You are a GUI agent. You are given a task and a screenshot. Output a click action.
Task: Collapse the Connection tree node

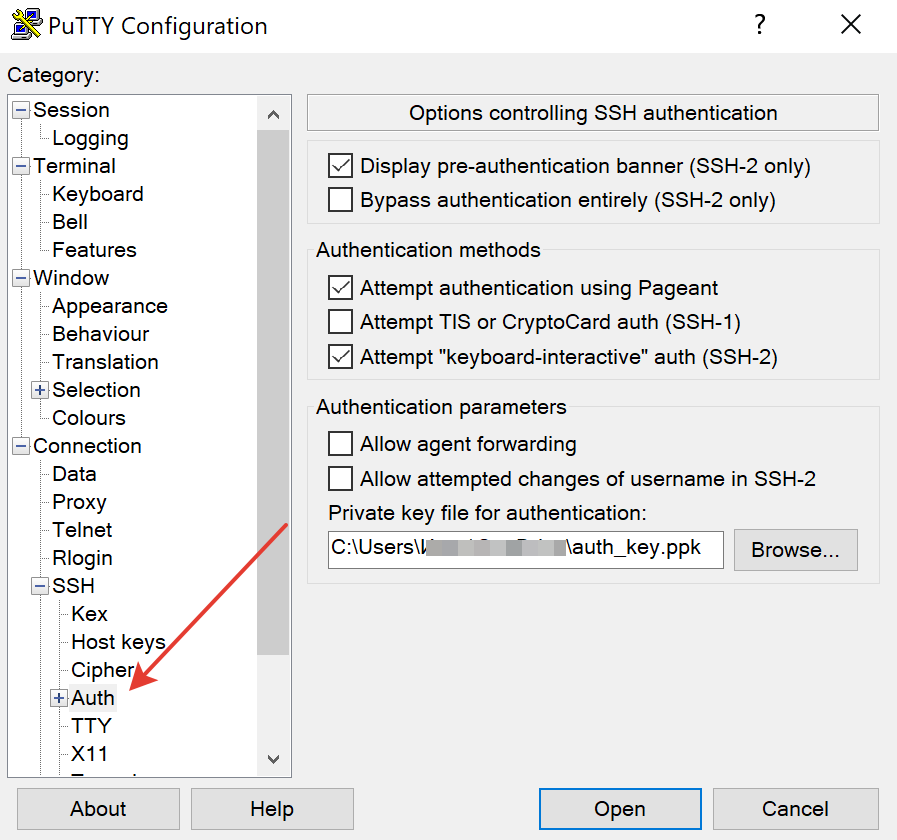(x=21, y=446)
